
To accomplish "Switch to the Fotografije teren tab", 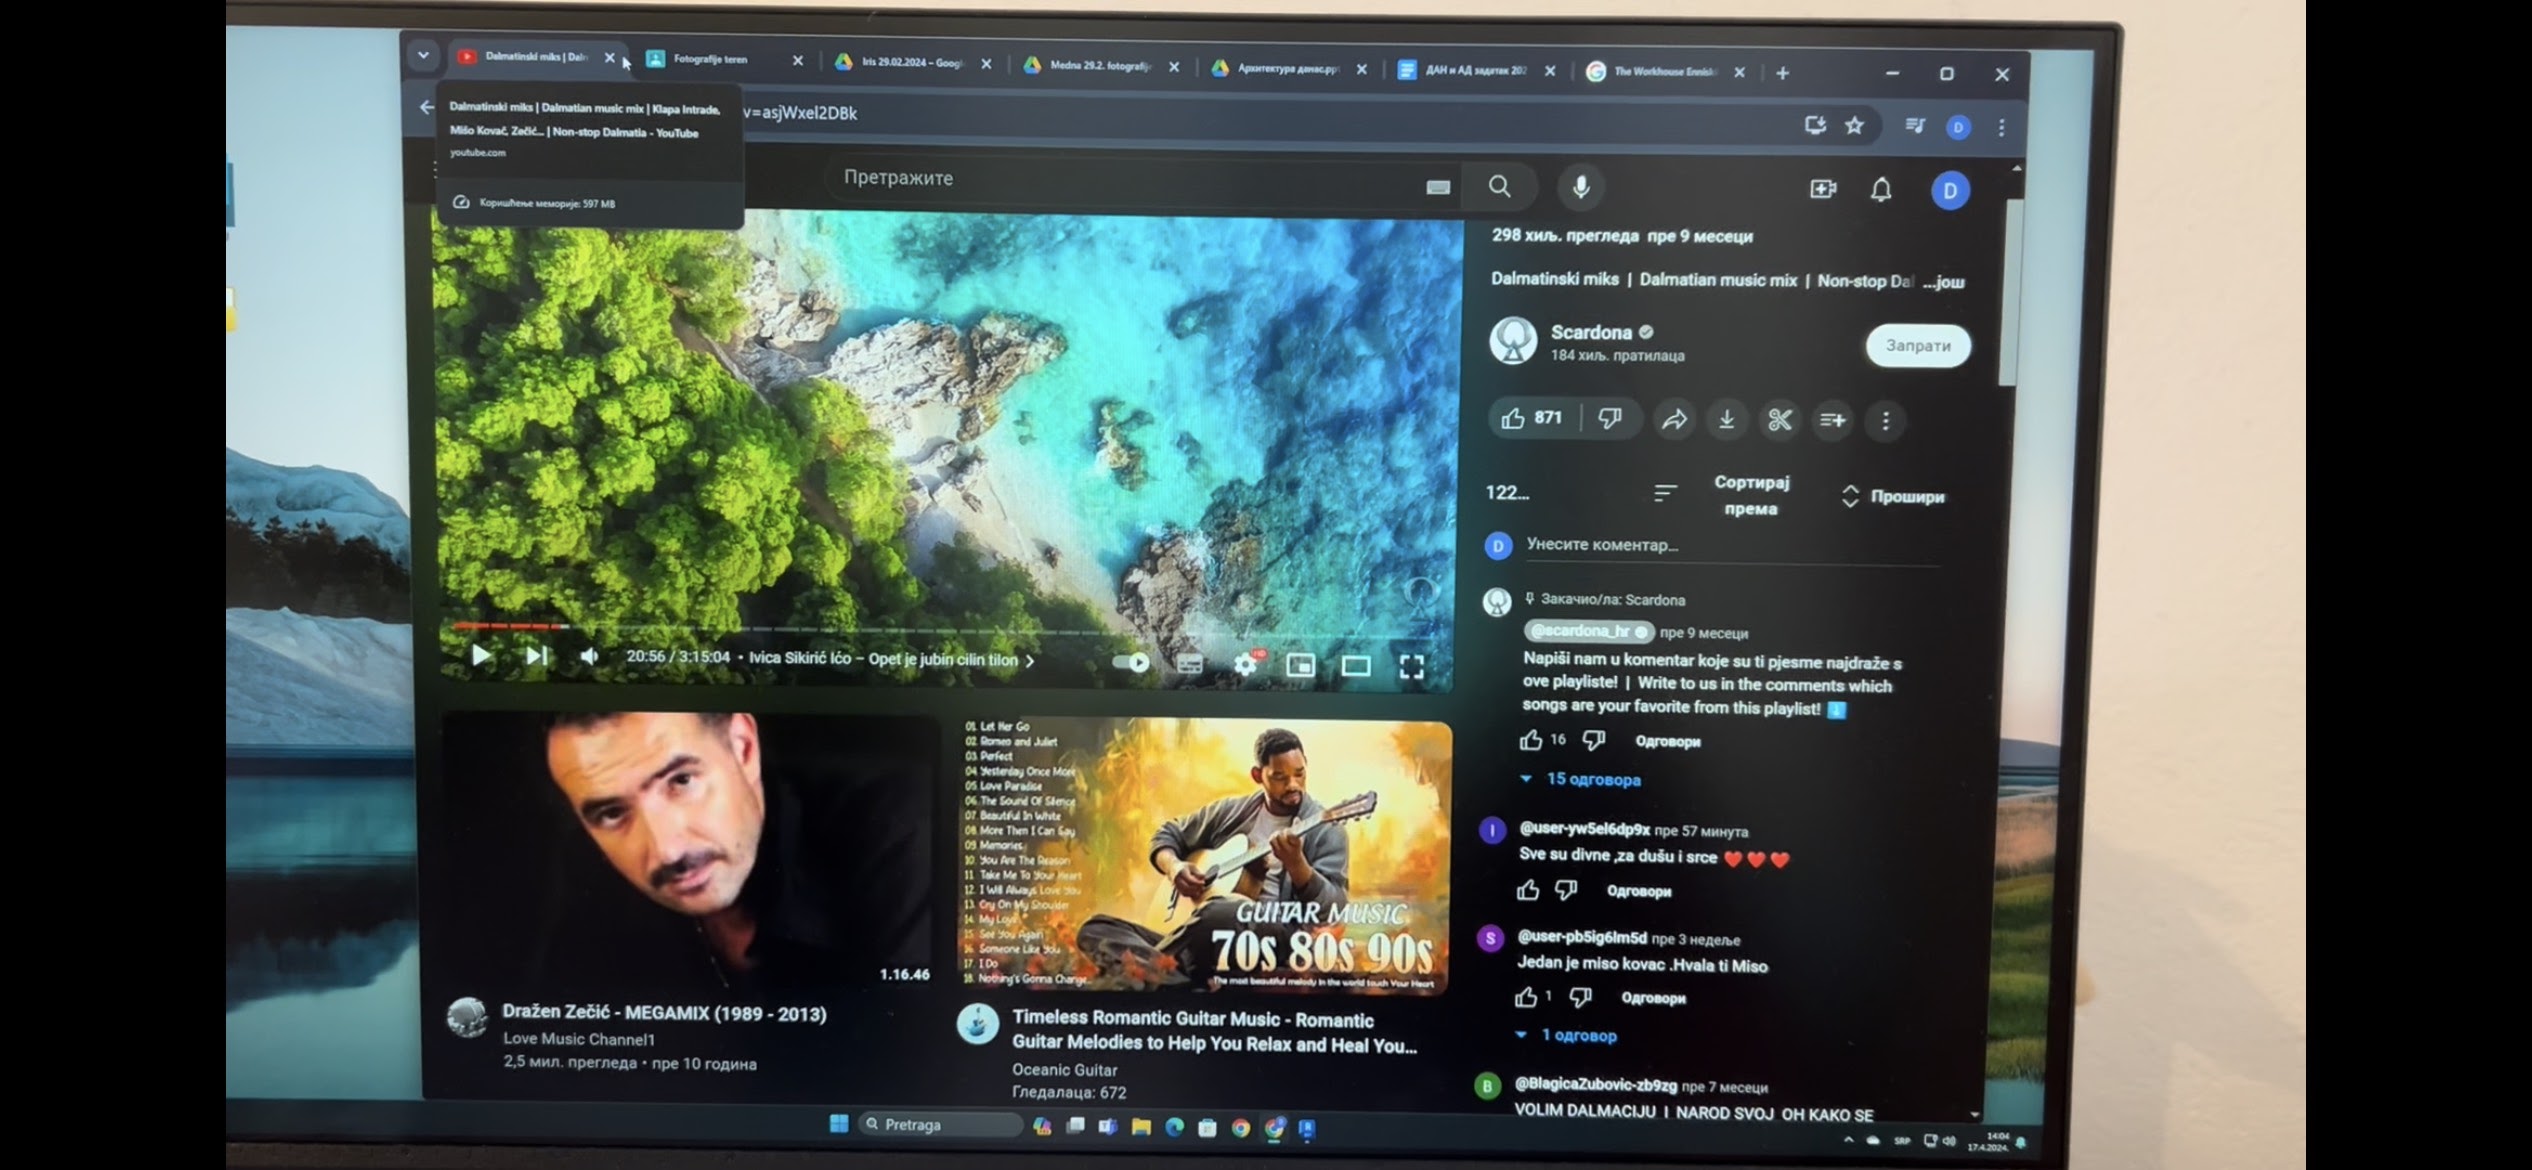I will pyautogui.click(x=710, y=60).
